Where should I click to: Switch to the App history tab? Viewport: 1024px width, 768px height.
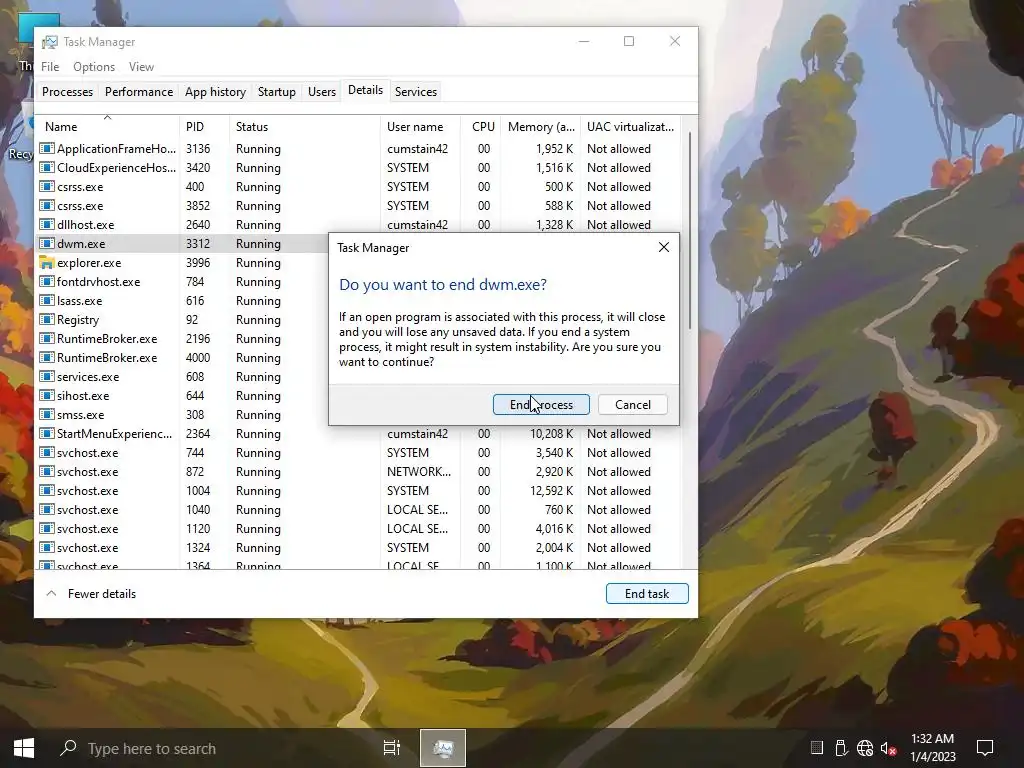coord(216,91)
